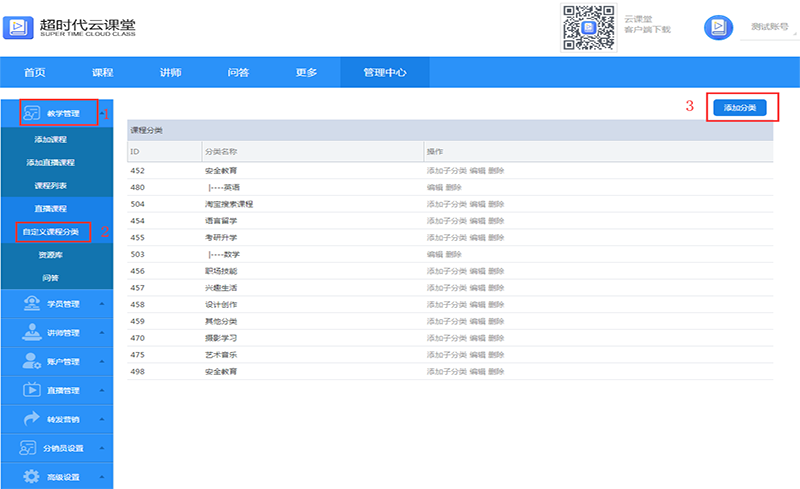This screenshot has height=489, width=800.
Task: Click the 教学管理 sidebar icon
Action: 32,113
